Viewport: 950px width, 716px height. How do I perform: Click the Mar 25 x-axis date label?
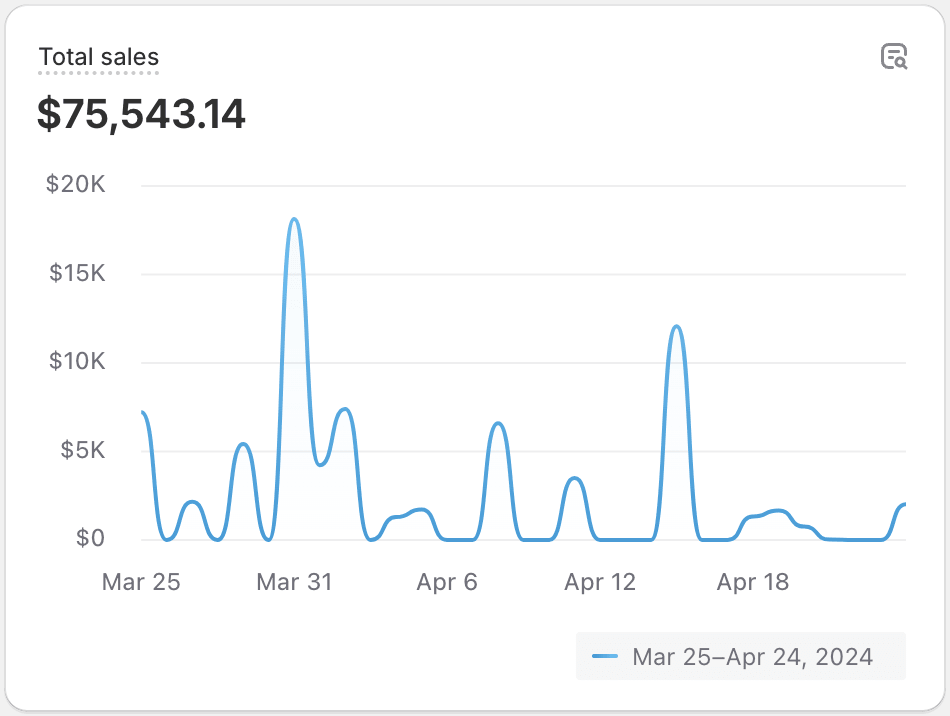point(141,582)
